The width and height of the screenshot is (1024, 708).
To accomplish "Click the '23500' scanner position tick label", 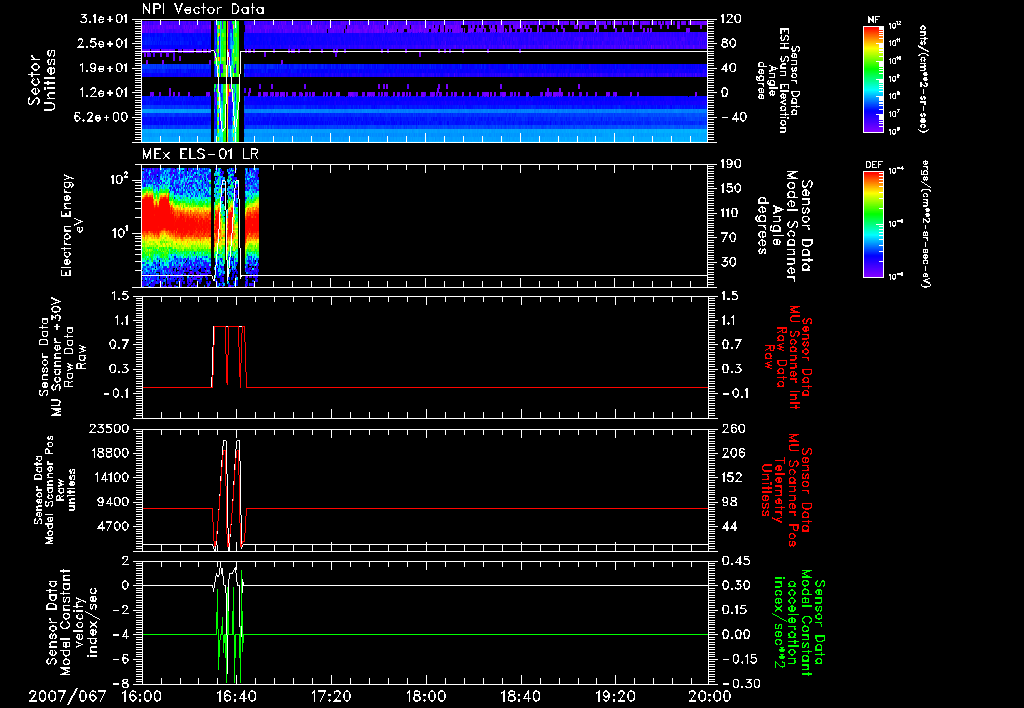I will [110, 428].
